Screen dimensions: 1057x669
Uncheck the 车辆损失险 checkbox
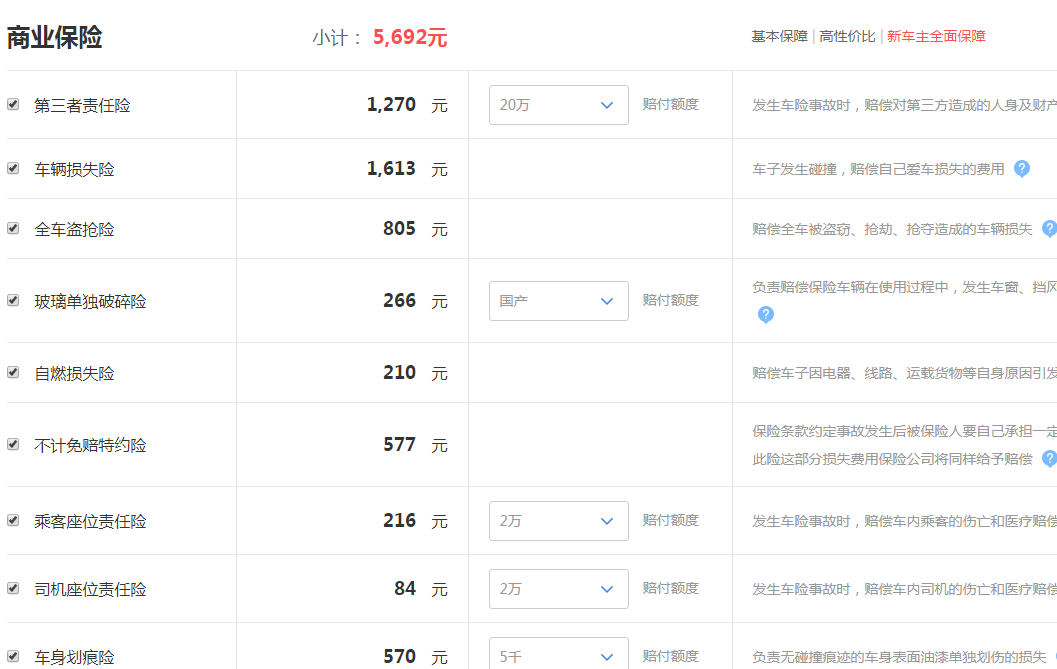(x=13, y=169)
